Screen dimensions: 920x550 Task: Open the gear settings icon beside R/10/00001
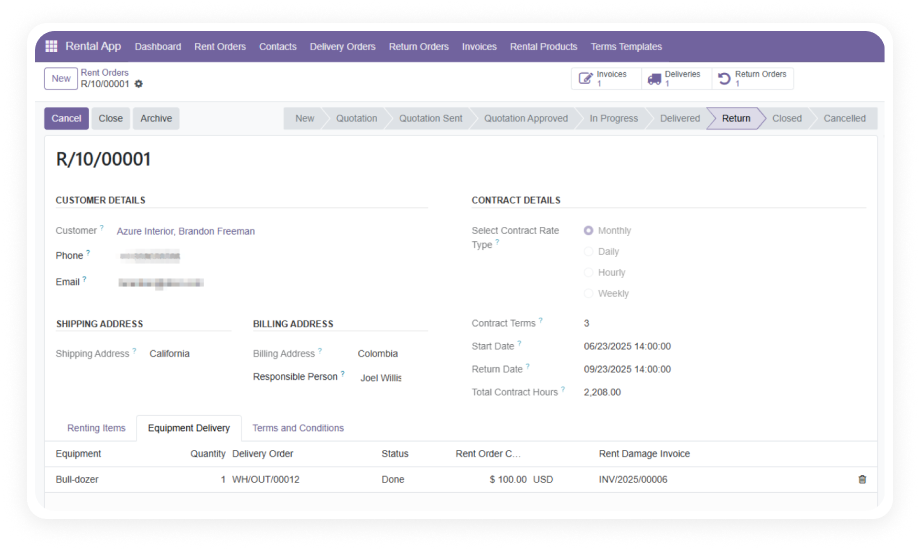pyautogui.click(x=138, y=84)
